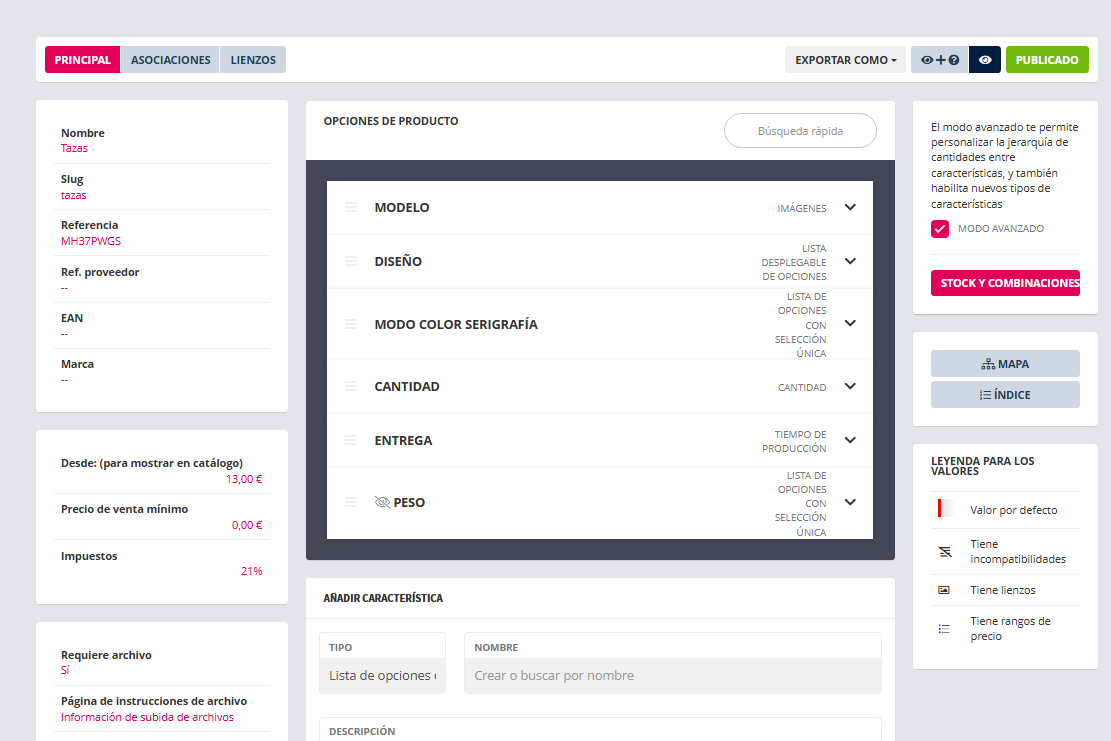Screen dimensions: 1111x741
Task: Click the drag handle beside MODO COLOR SERIGRAFÍA
Action: (x=351, y=324)
